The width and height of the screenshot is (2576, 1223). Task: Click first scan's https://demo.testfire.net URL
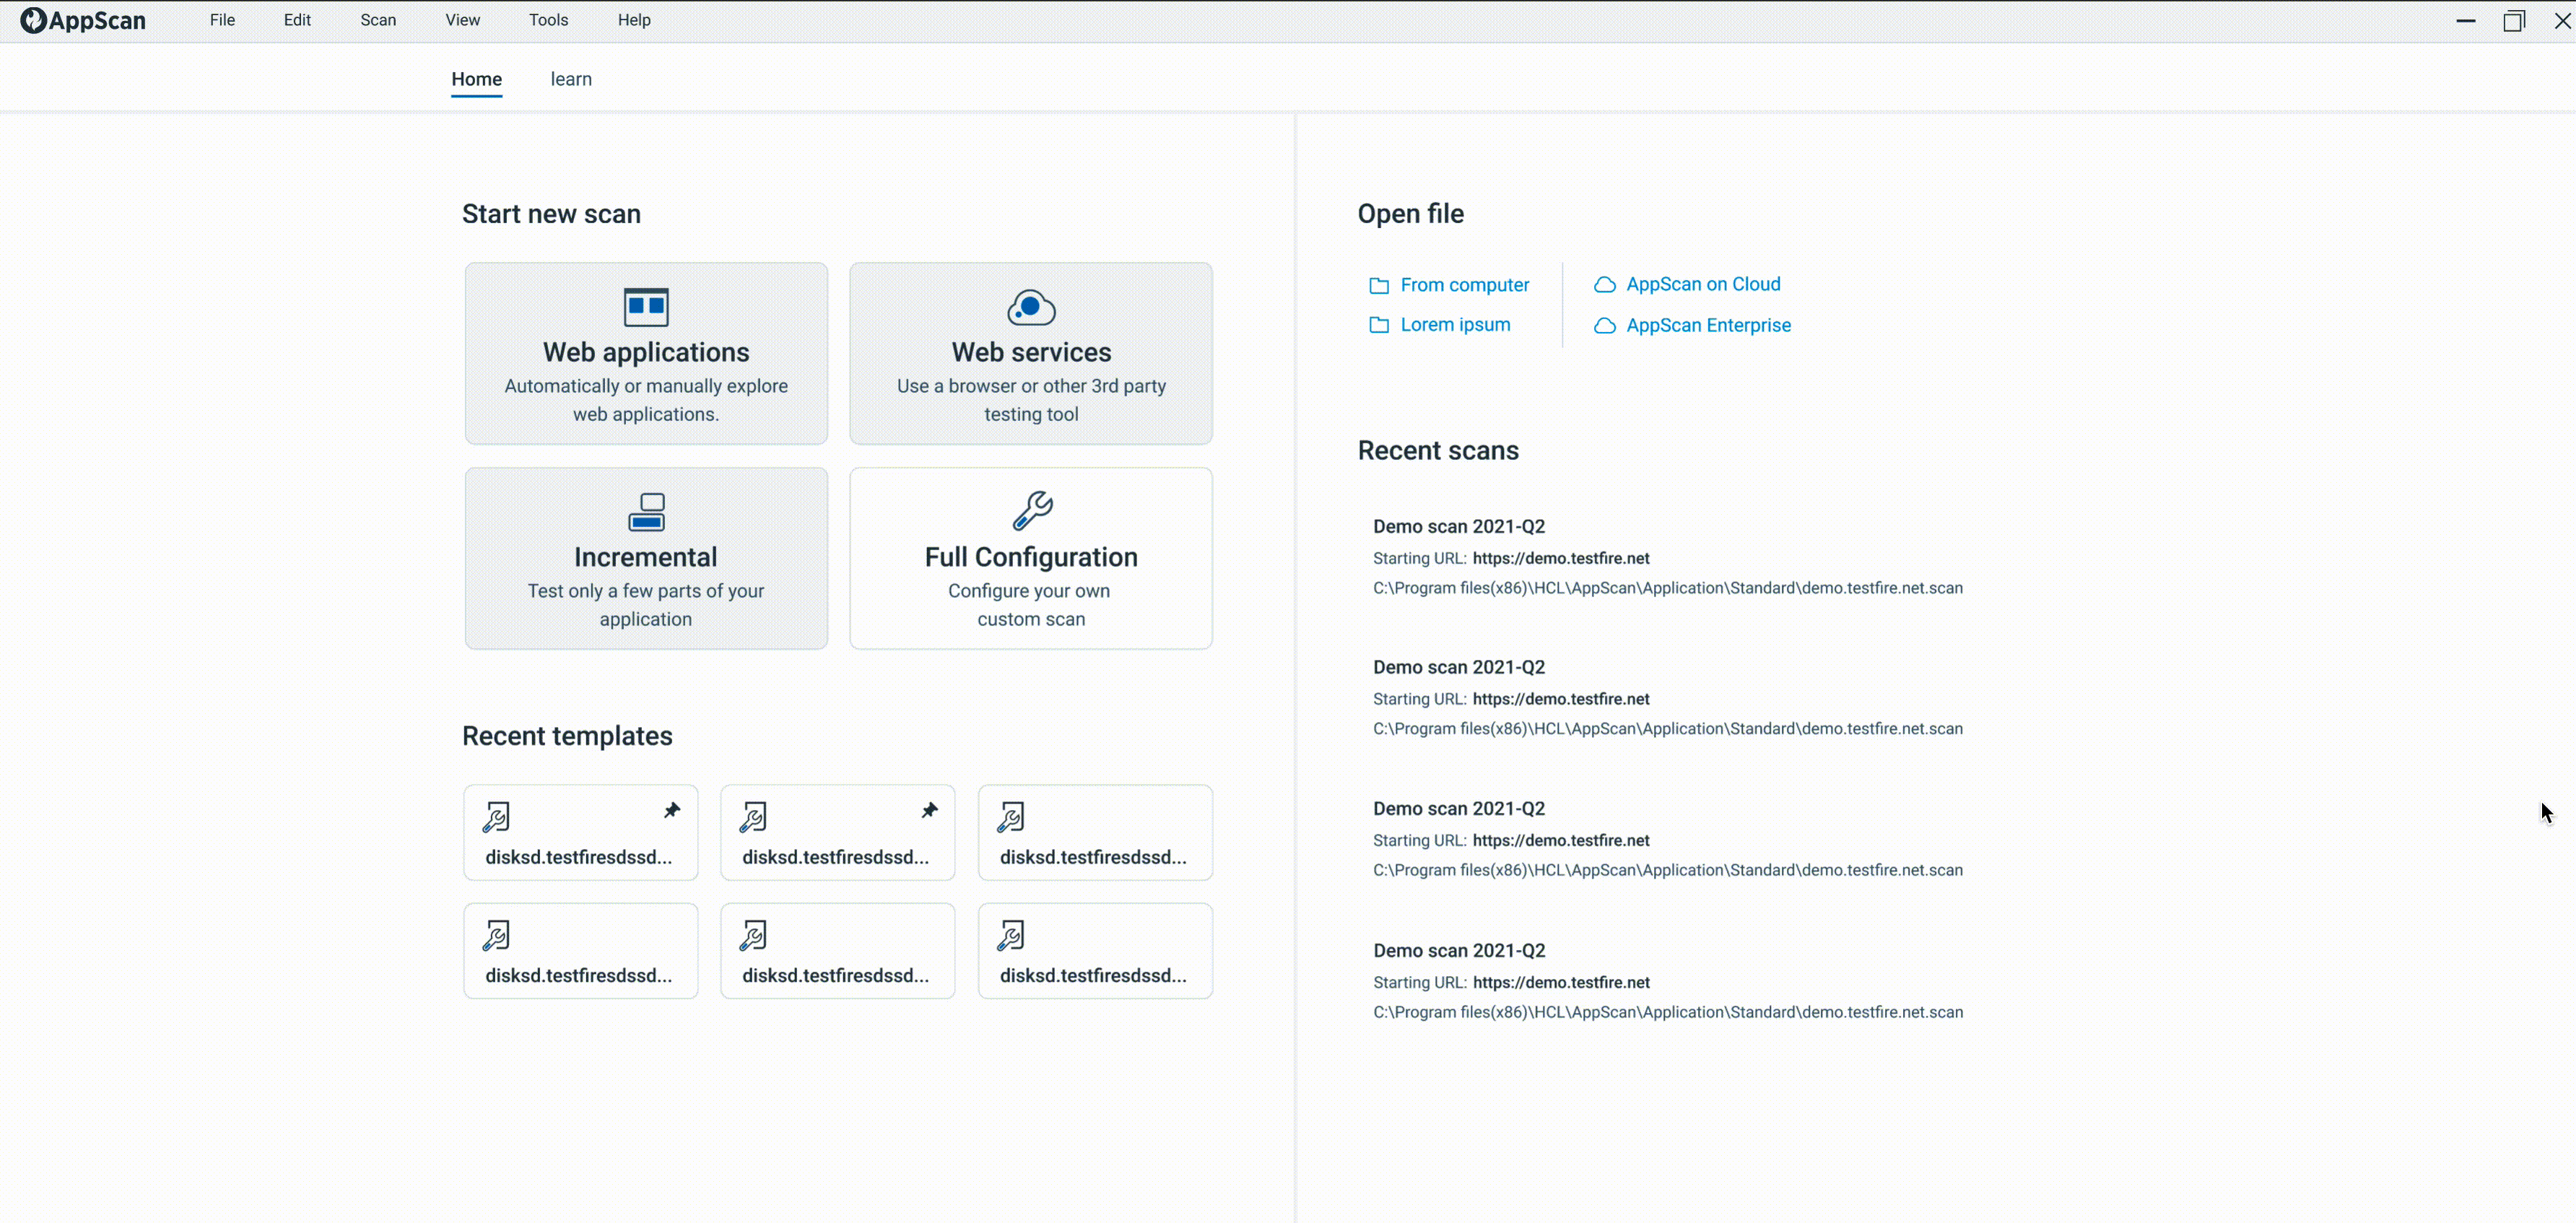pos(1561,558)
